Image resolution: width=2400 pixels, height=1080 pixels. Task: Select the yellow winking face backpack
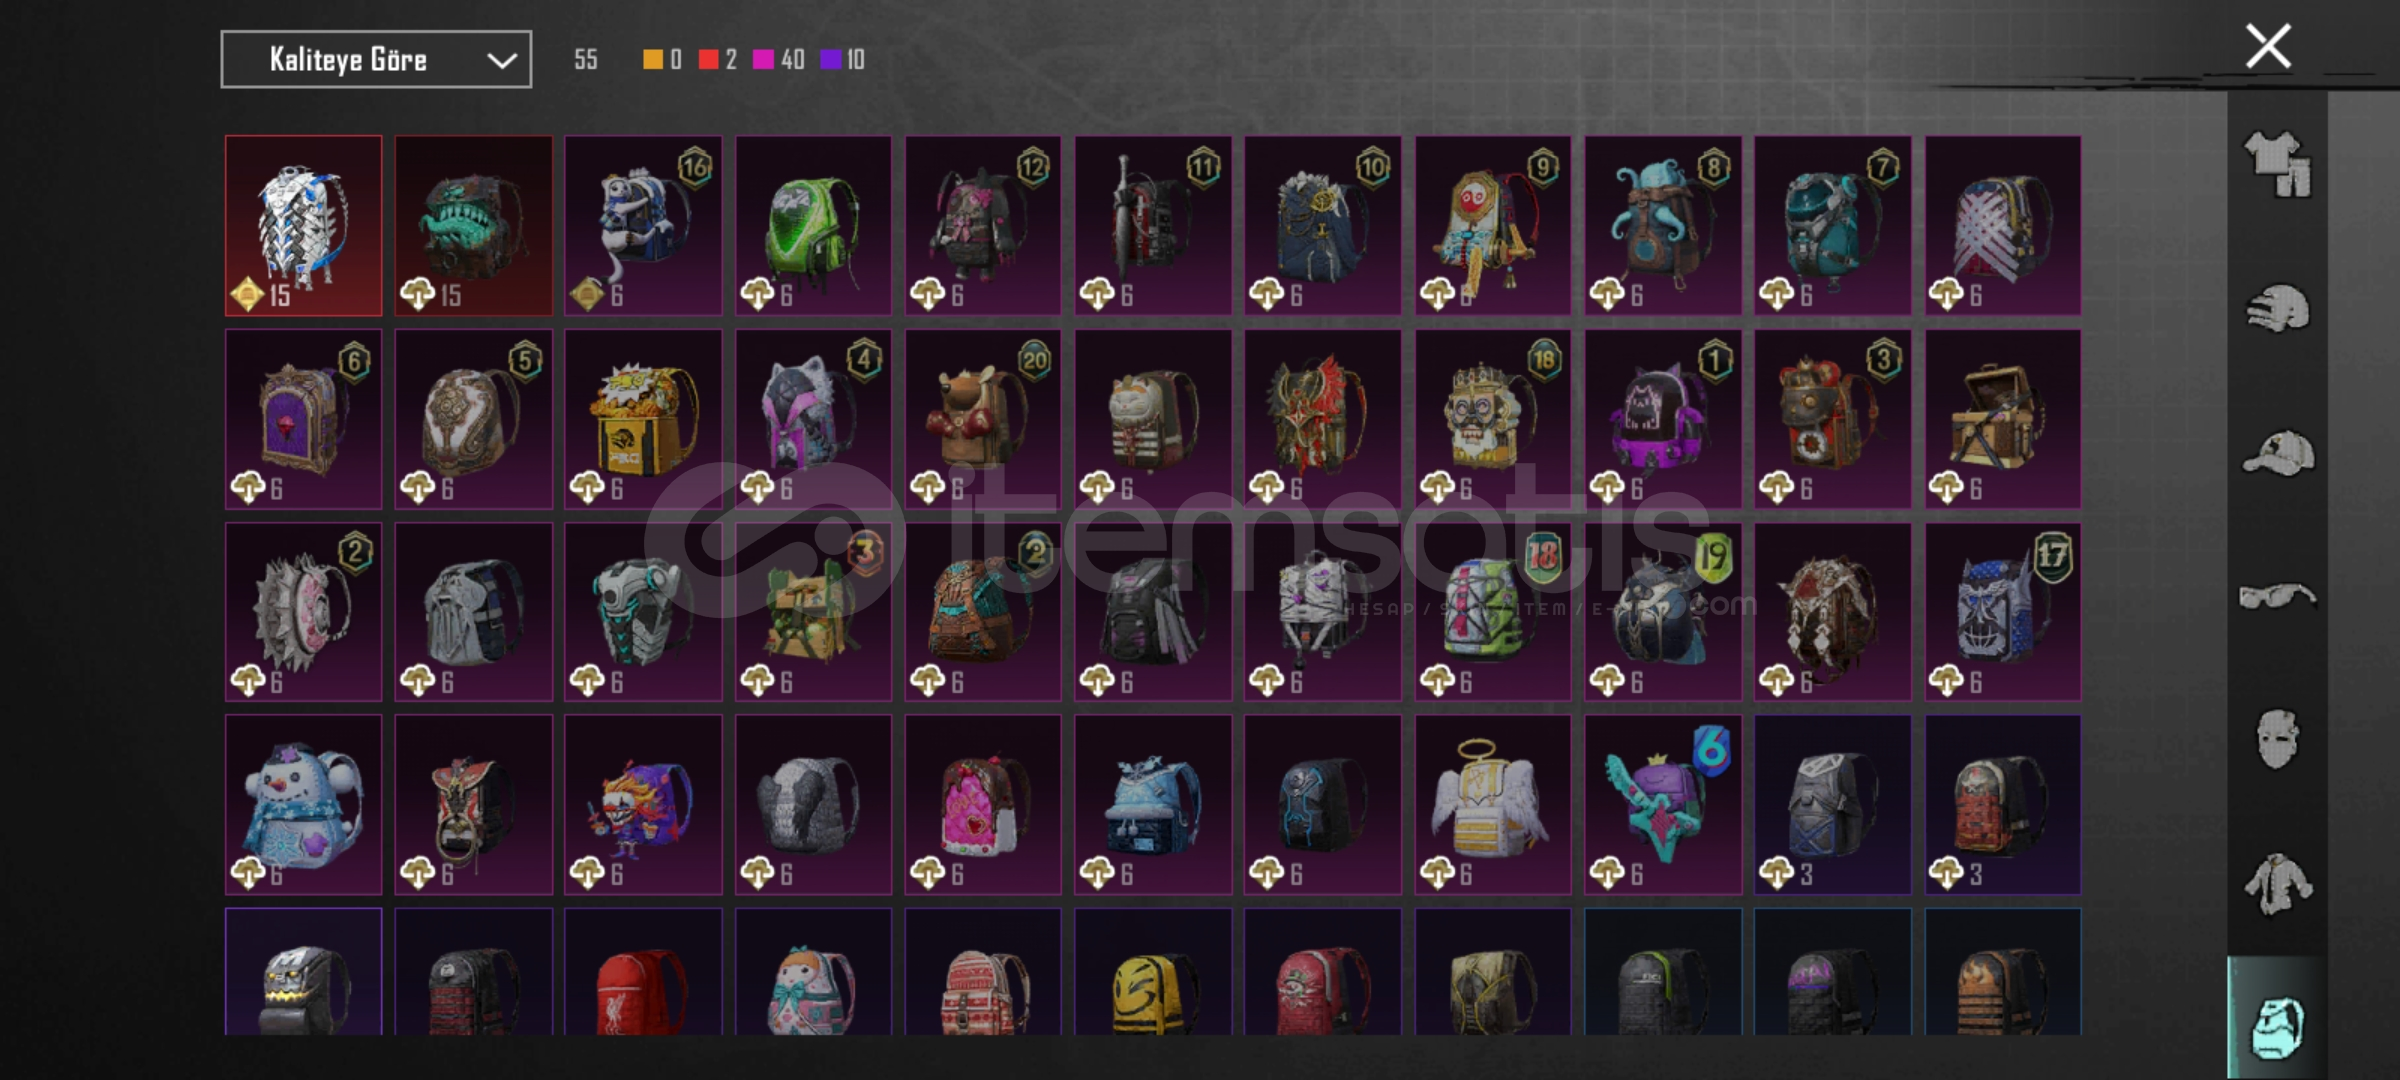[1153, 972]
